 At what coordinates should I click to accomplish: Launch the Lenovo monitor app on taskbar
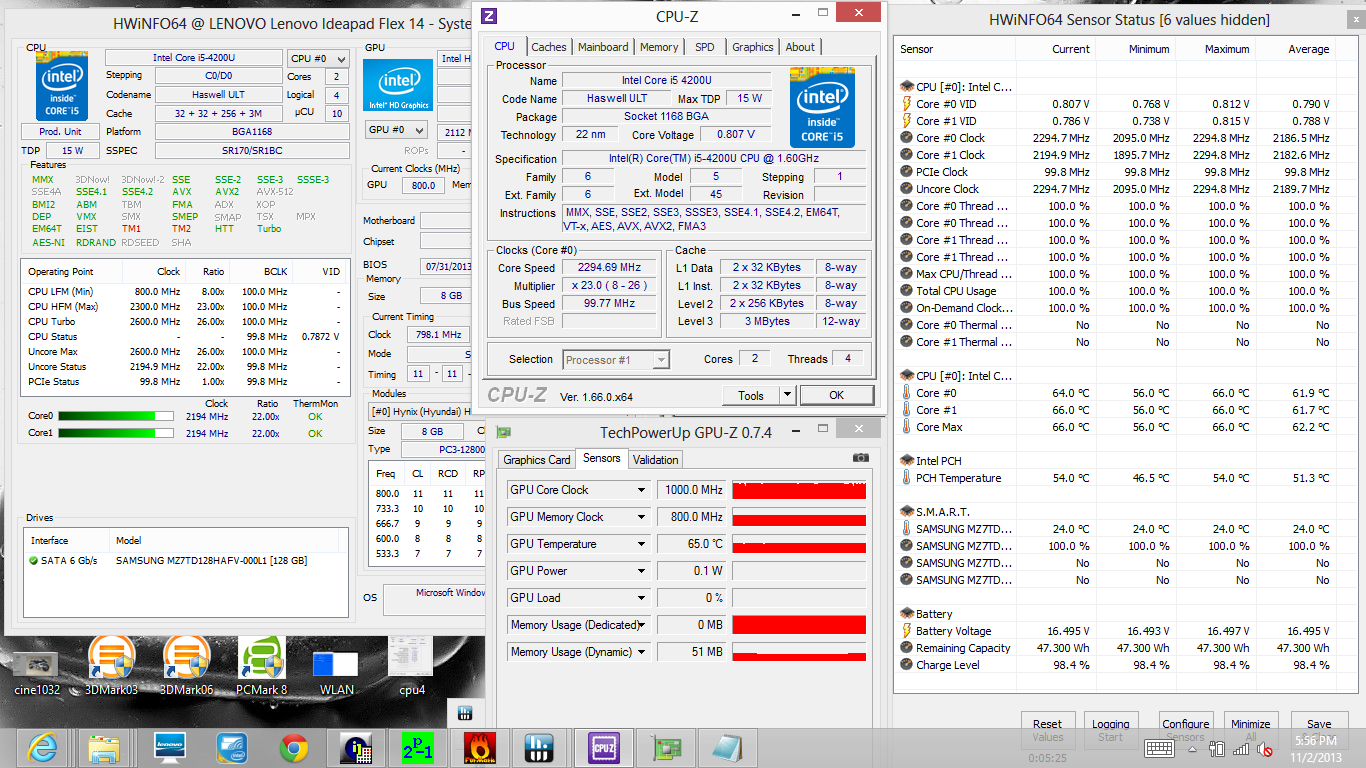click(170, 747)
